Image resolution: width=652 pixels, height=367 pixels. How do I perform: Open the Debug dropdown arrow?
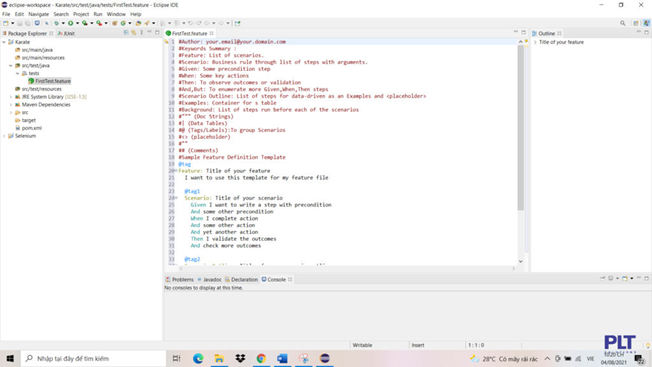pyautogui.click(x=63, y=23)
